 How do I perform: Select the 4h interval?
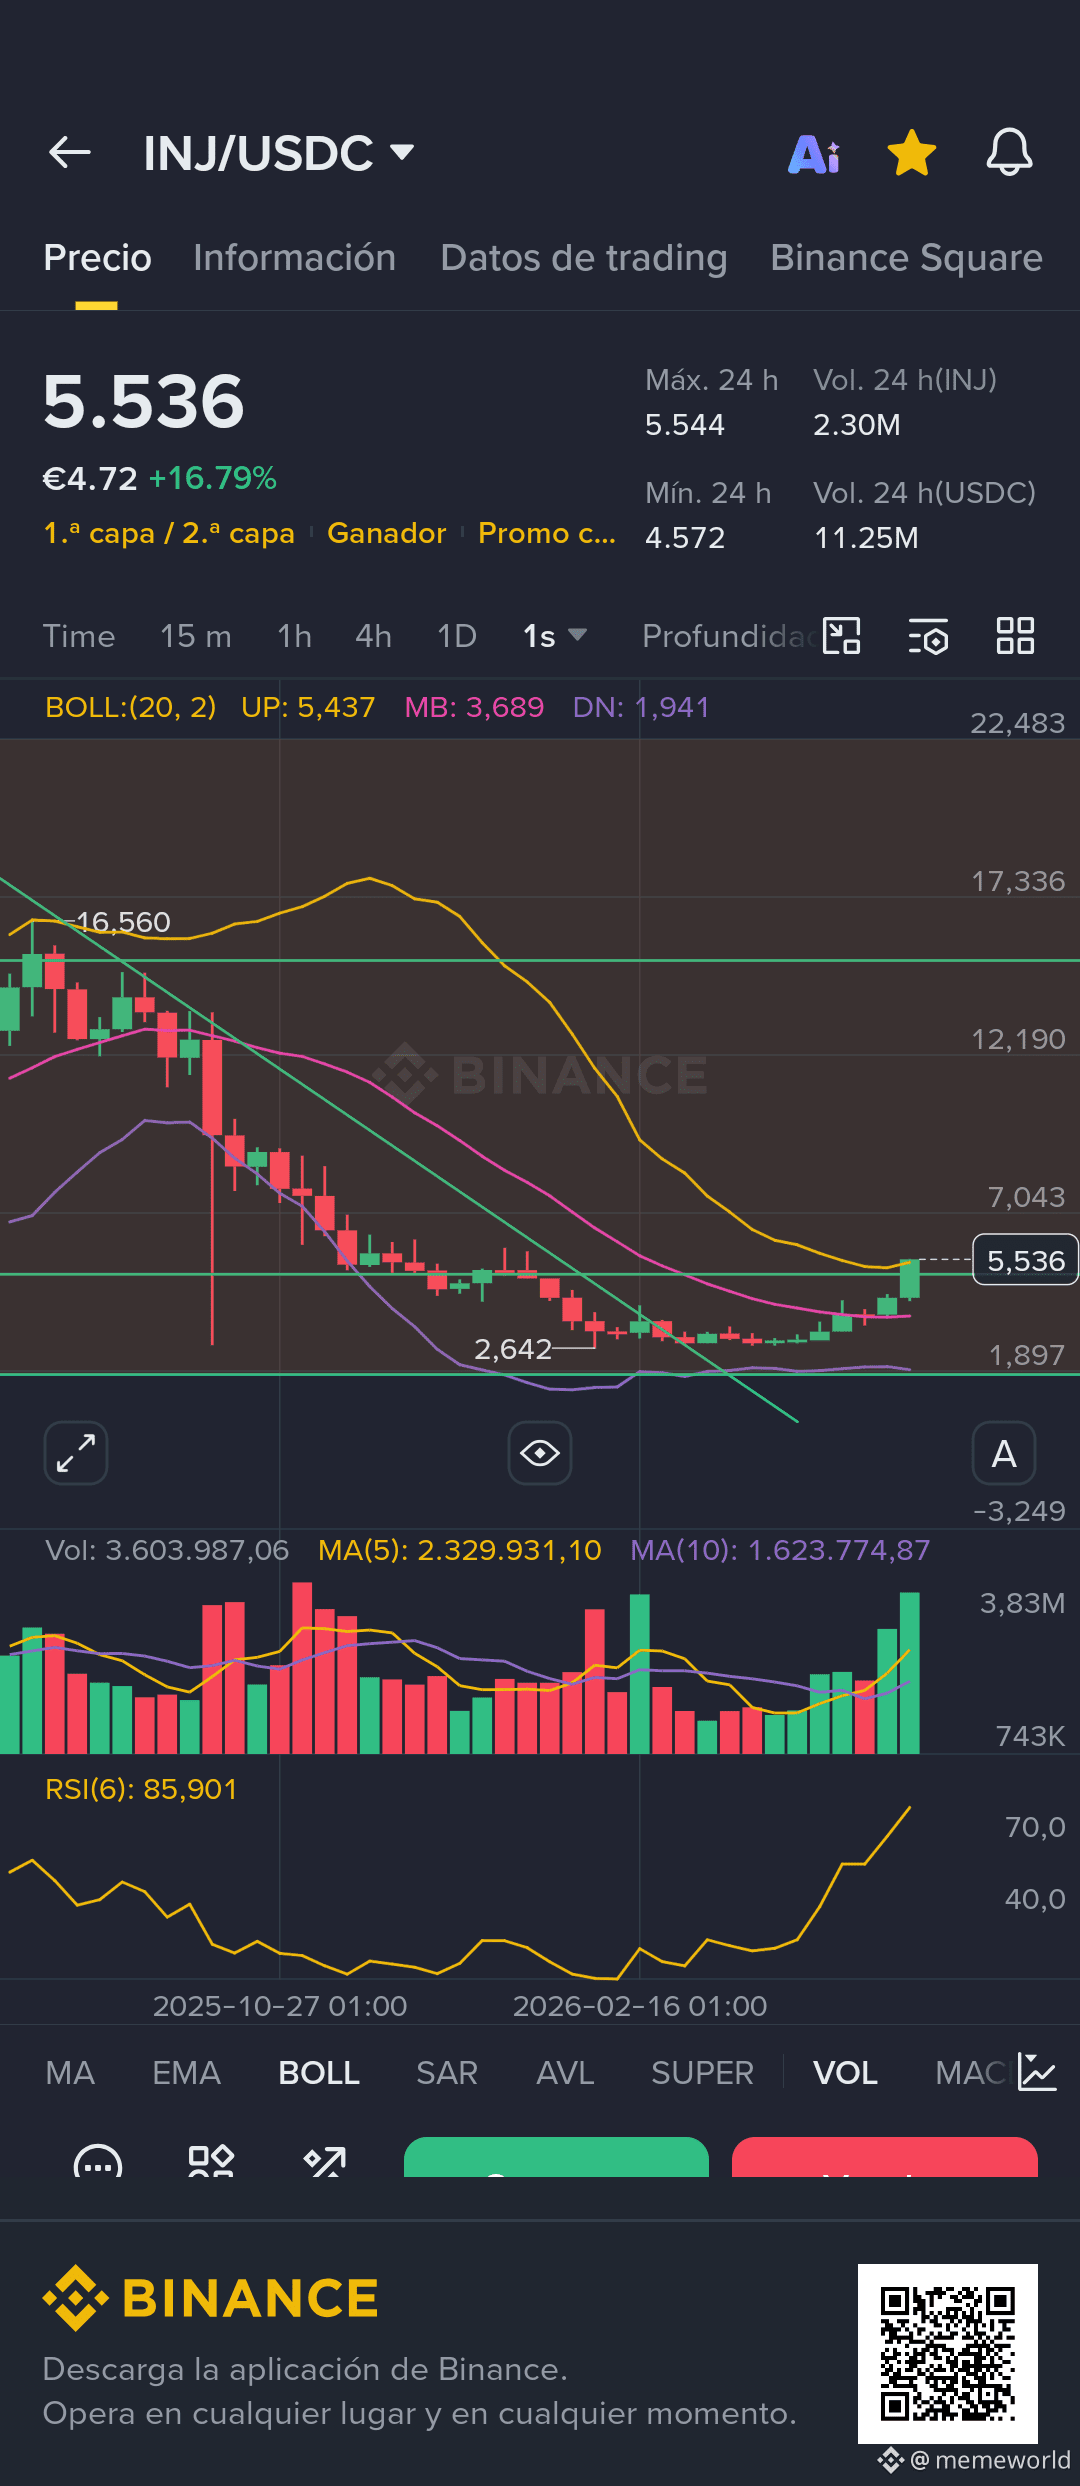click(x=373, y=636)
